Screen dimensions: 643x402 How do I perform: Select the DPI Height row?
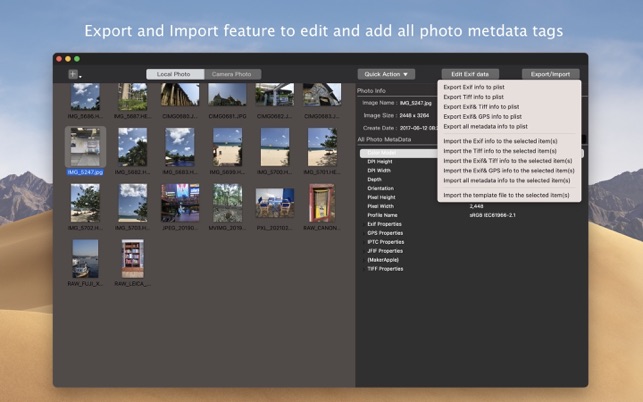pos(380,162)
